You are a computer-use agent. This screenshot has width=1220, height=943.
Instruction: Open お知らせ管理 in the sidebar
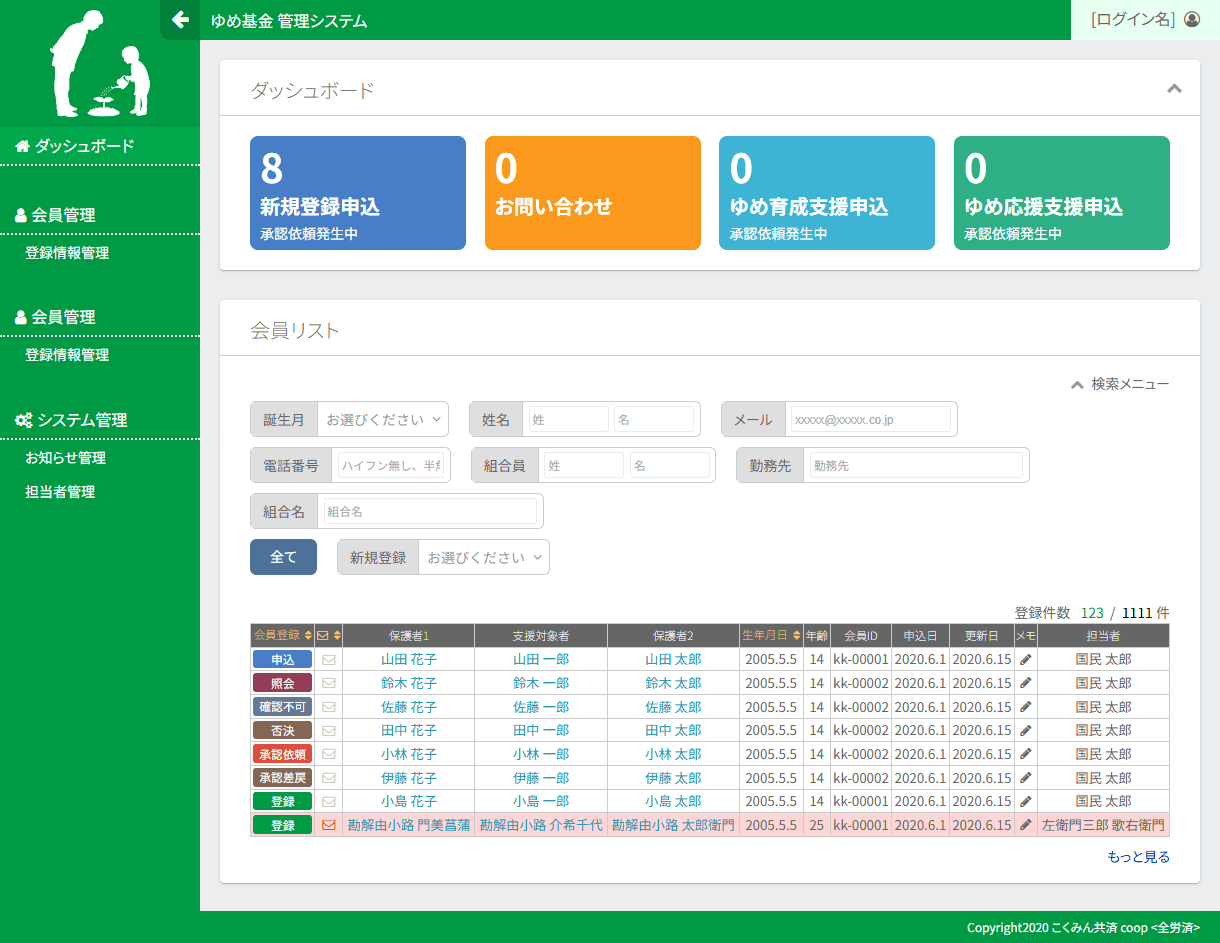(x=66, y=458)
